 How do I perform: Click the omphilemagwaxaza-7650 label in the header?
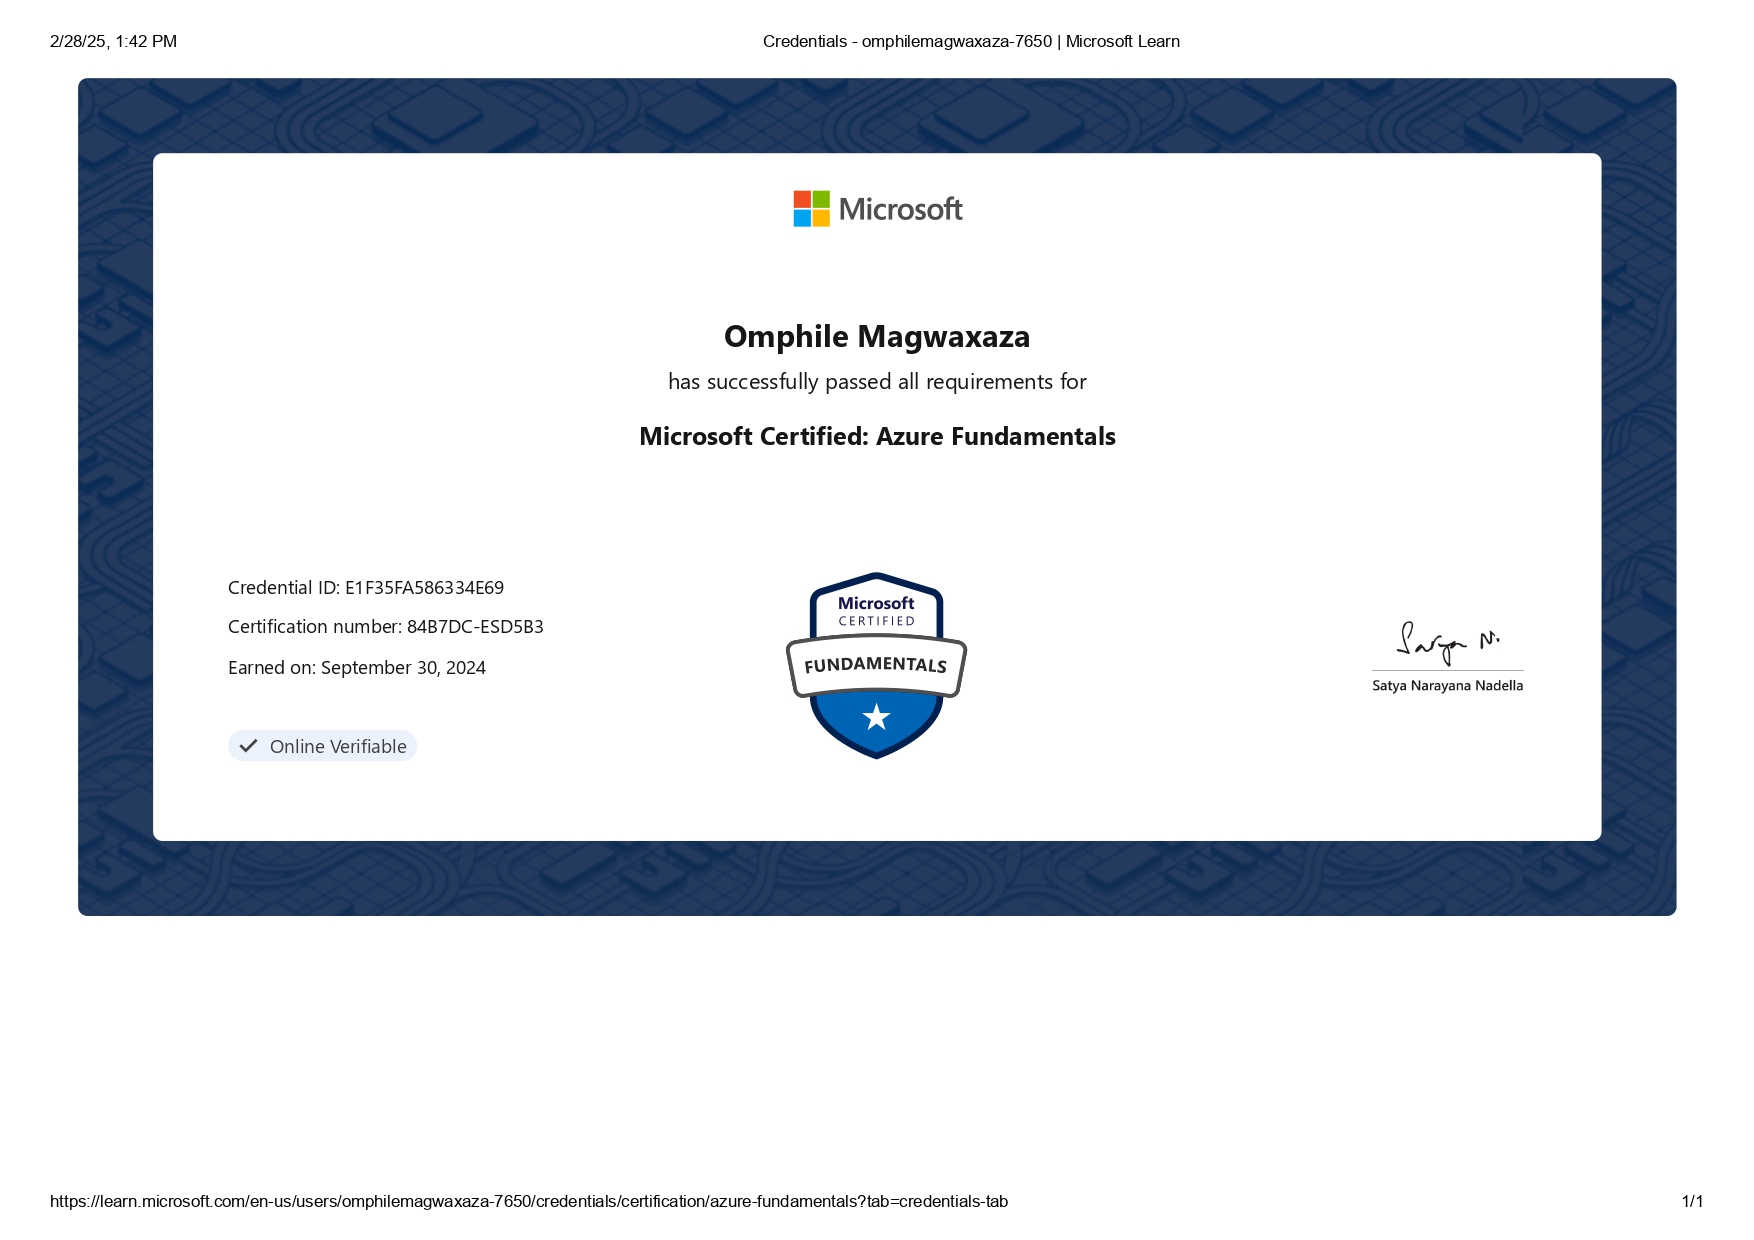[x=959, y=41]
